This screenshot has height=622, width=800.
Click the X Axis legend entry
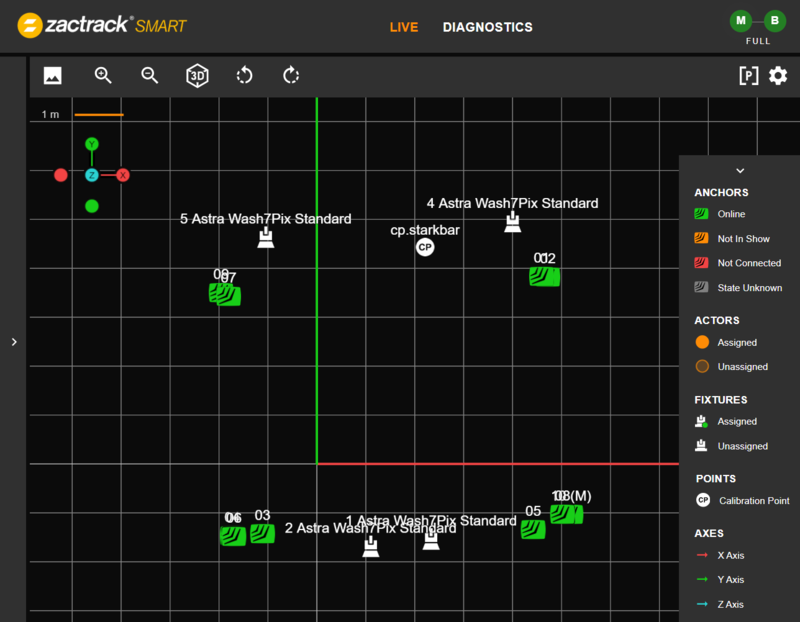click(720, 555)
